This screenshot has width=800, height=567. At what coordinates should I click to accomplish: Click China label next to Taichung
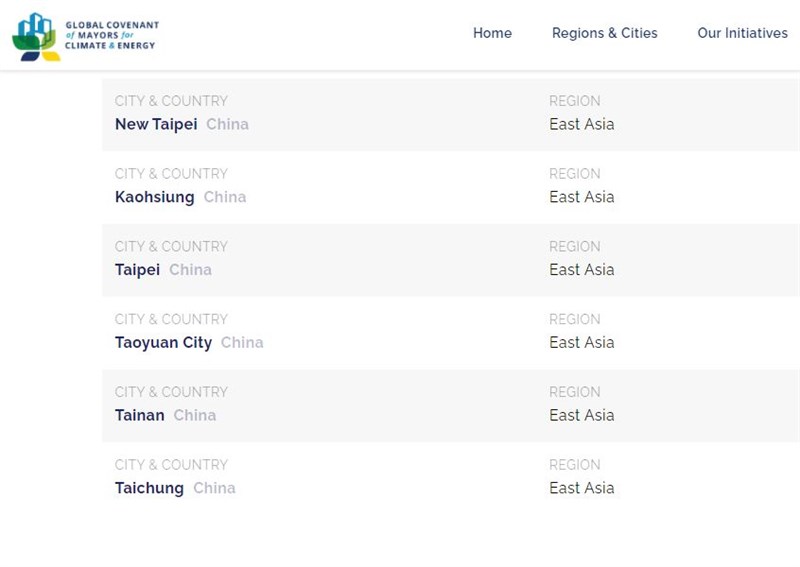pos(214,488)
